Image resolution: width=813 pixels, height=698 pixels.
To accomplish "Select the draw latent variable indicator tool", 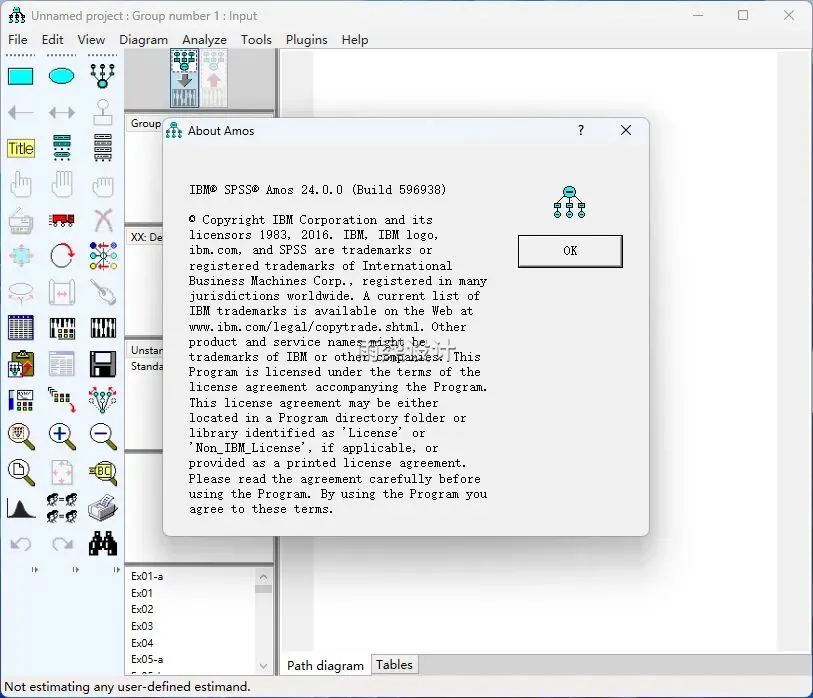I will point(103,76).
